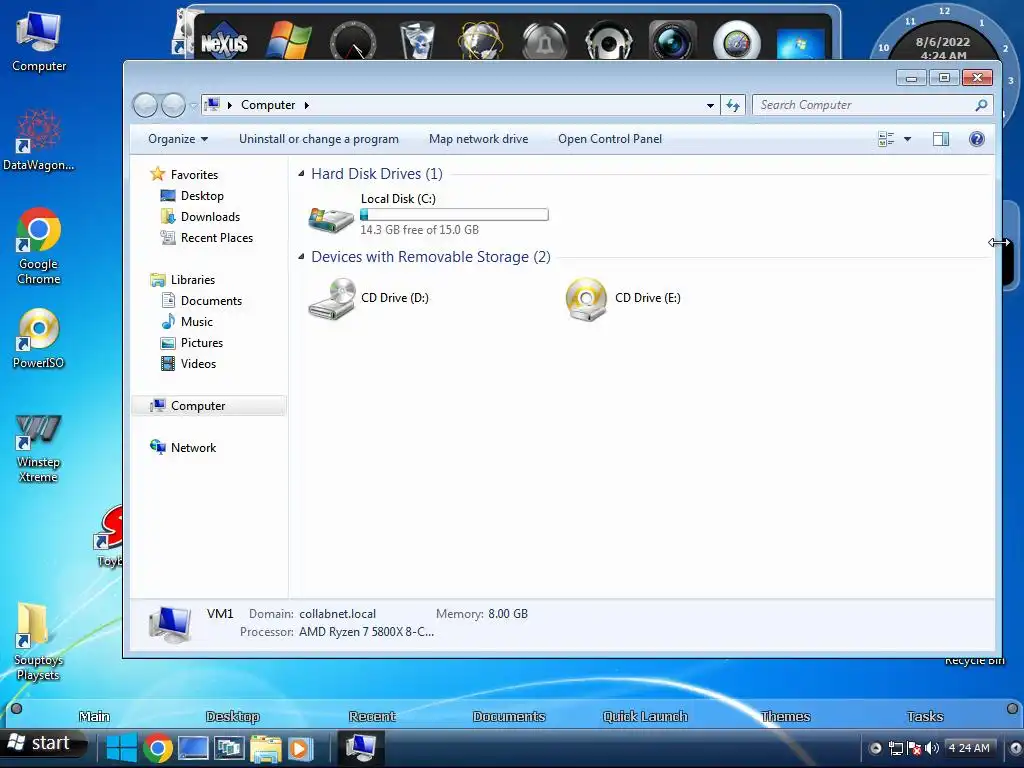Launch PowerISO desktop shortcut

[39, 338]
